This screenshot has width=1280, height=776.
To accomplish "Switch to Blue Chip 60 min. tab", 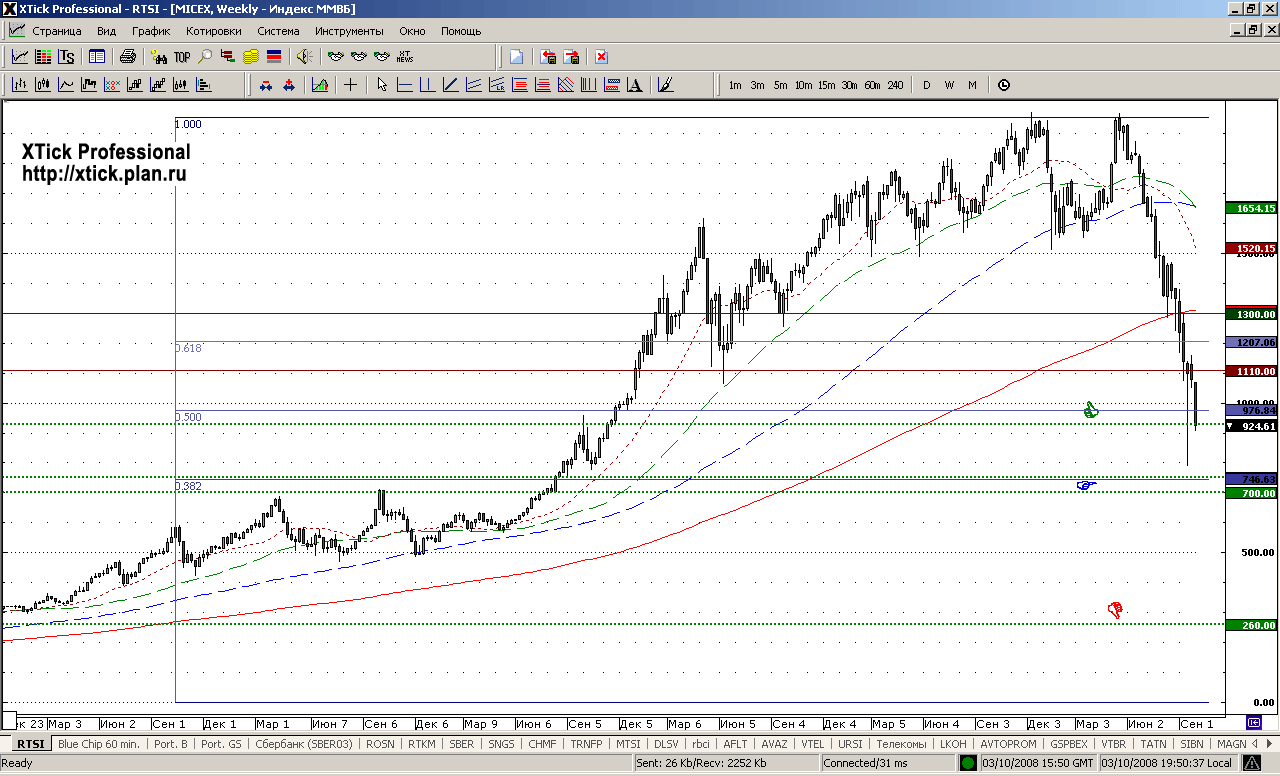I will point(99,744).
